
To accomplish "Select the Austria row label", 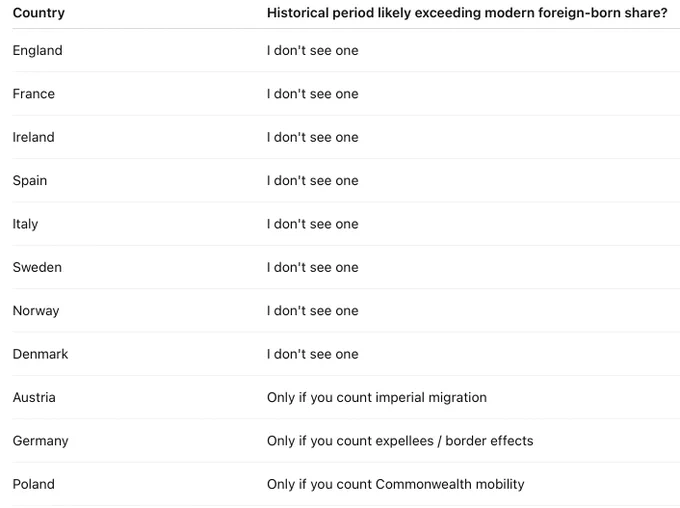I will click(x=34, y=397).
